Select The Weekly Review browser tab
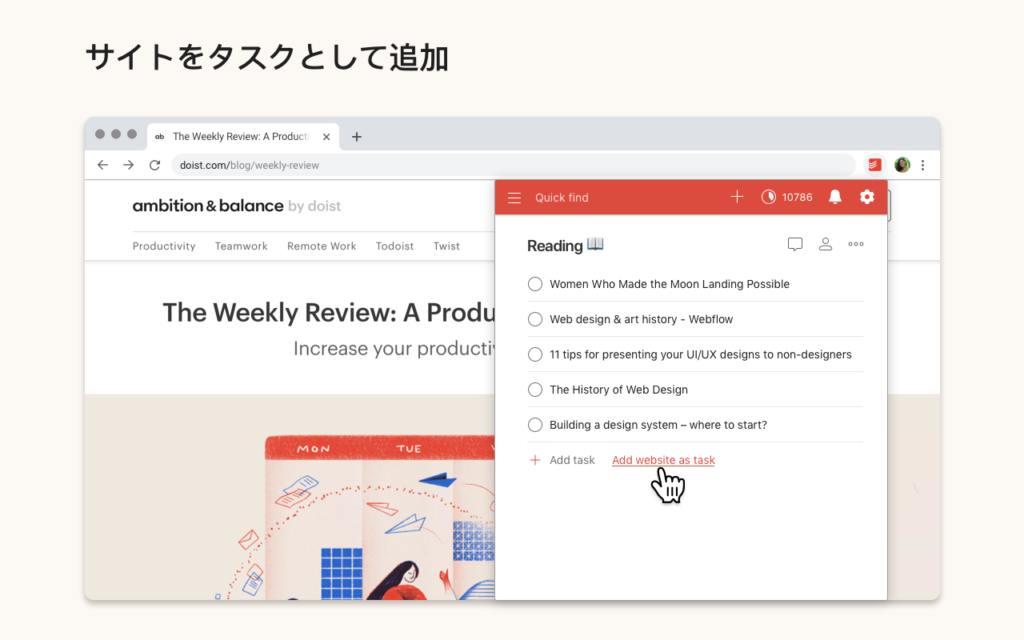 click(243, 136)
